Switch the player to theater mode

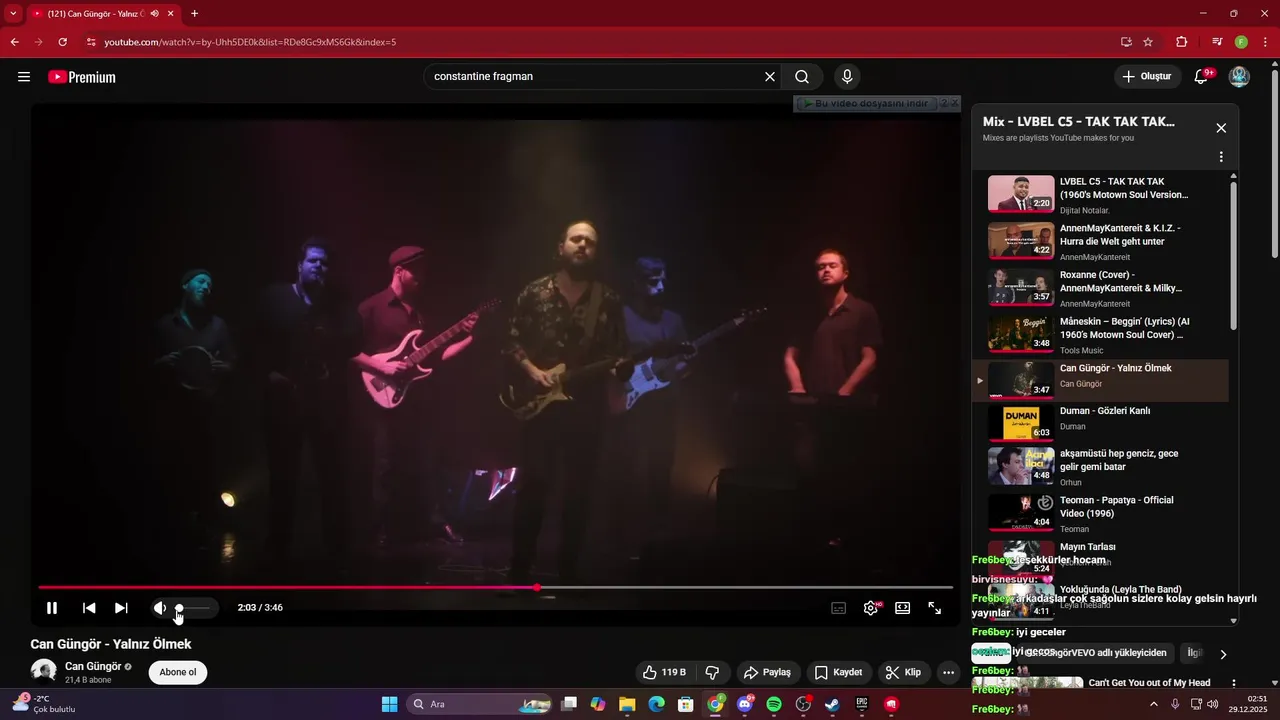[x=903, y=608]
